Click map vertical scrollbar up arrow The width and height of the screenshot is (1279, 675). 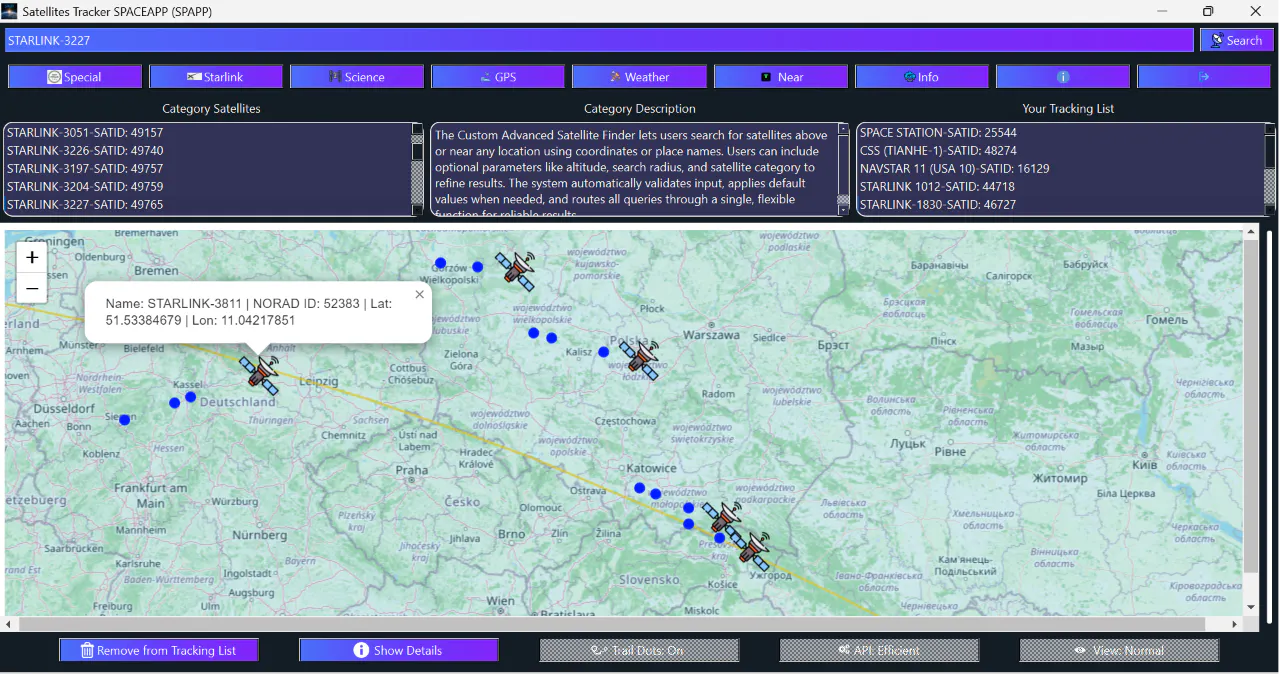[x=1250, y=232]
